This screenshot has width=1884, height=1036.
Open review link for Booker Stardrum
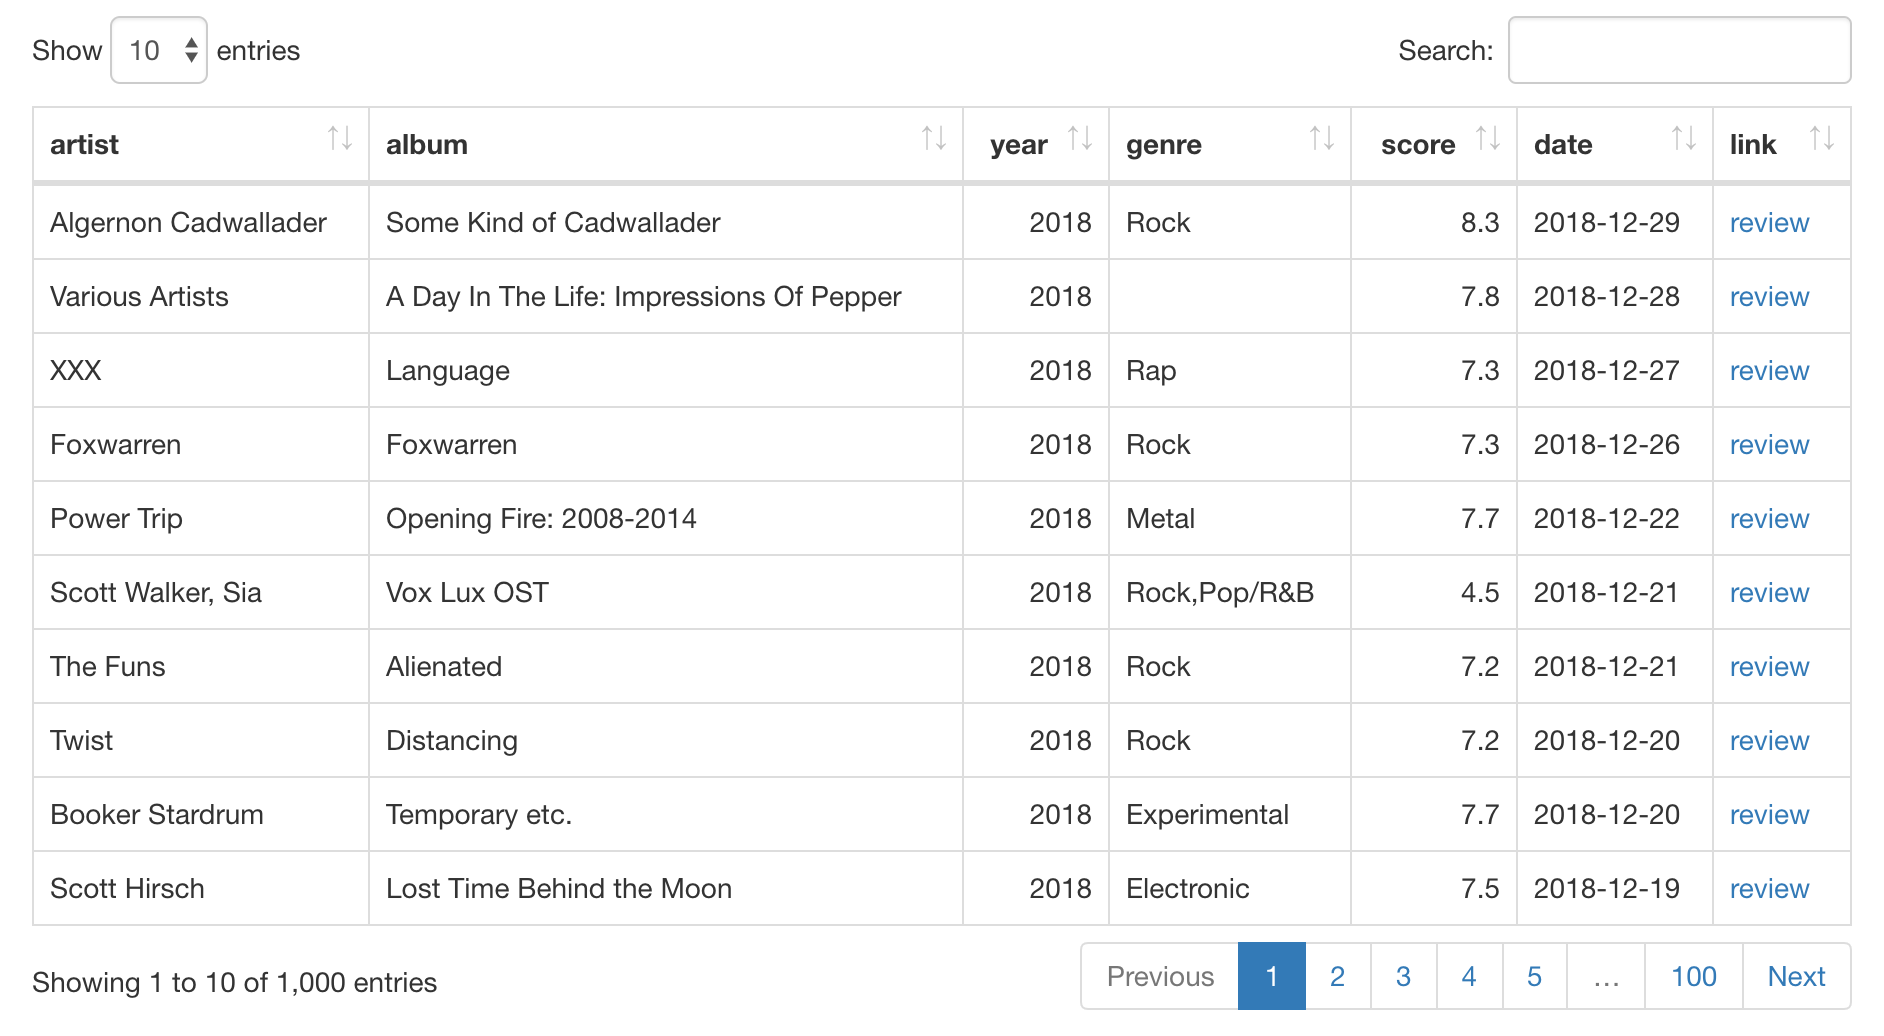(1769, 815)
